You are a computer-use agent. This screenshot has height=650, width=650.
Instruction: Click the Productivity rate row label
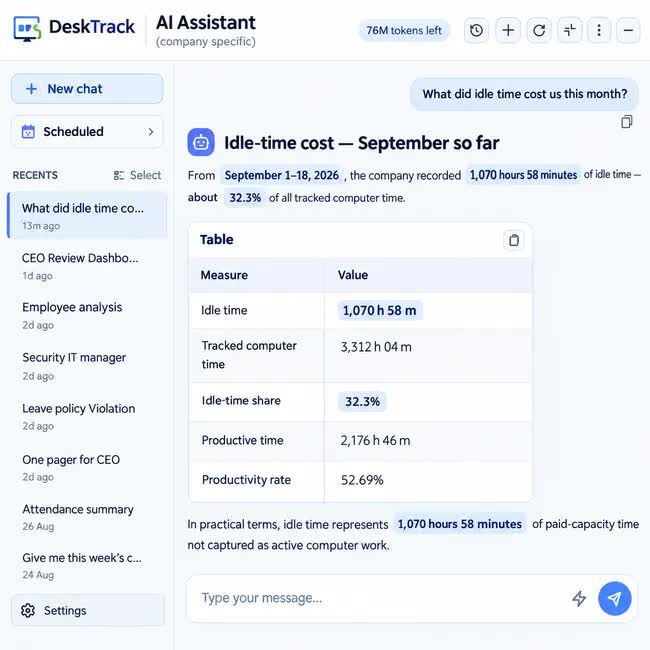[246, 480]
